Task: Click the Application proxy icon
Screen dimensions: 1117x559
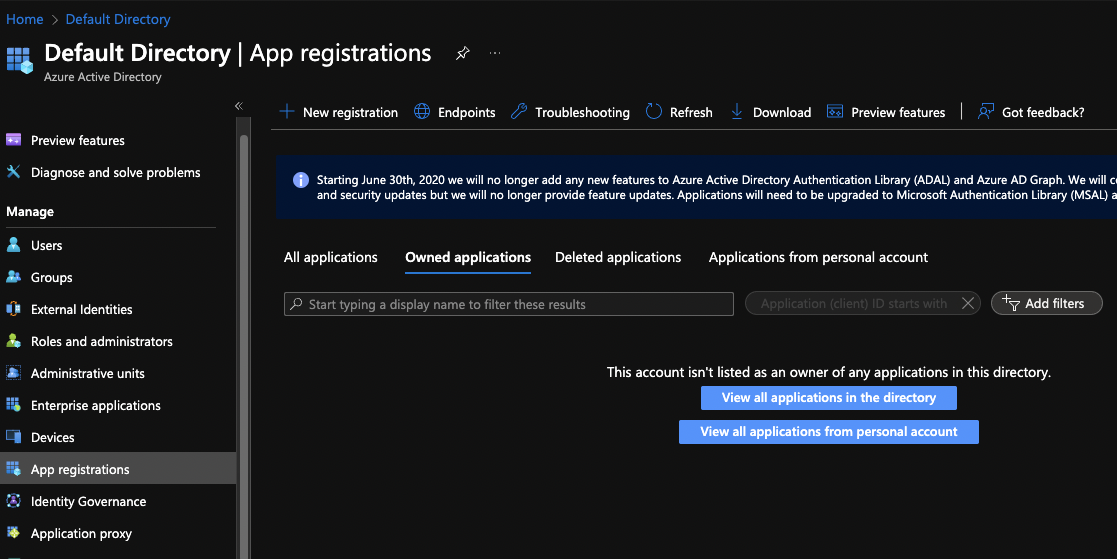Action: coord(14,533)
